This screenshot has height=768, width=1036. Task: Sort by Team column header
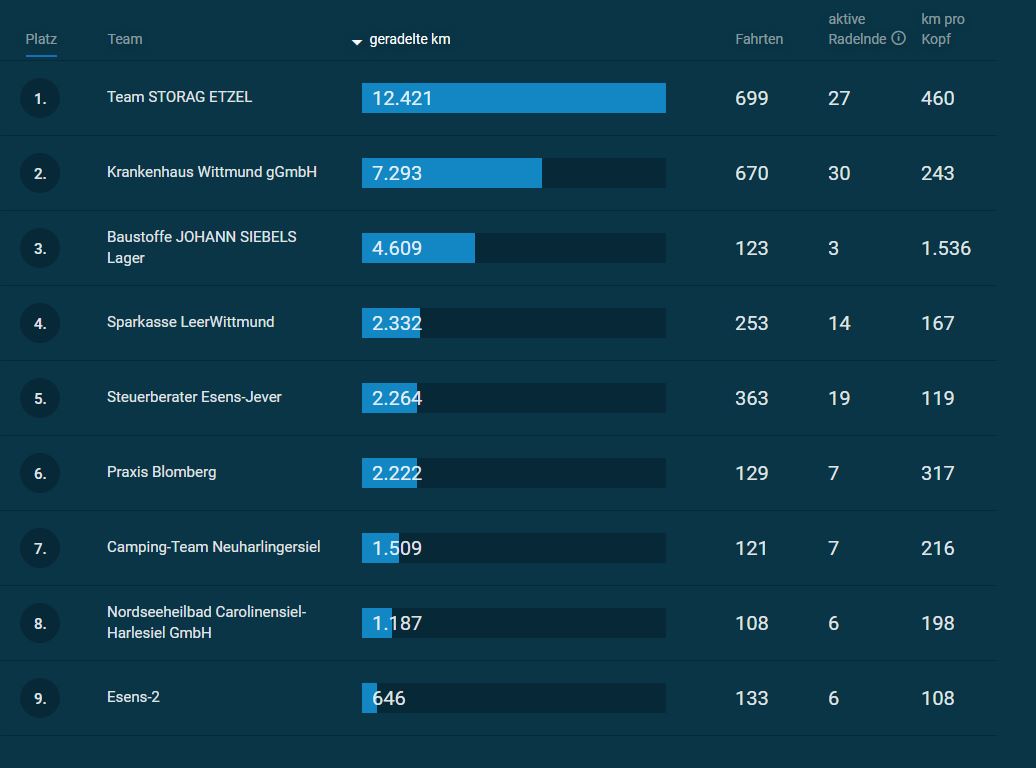125,39
